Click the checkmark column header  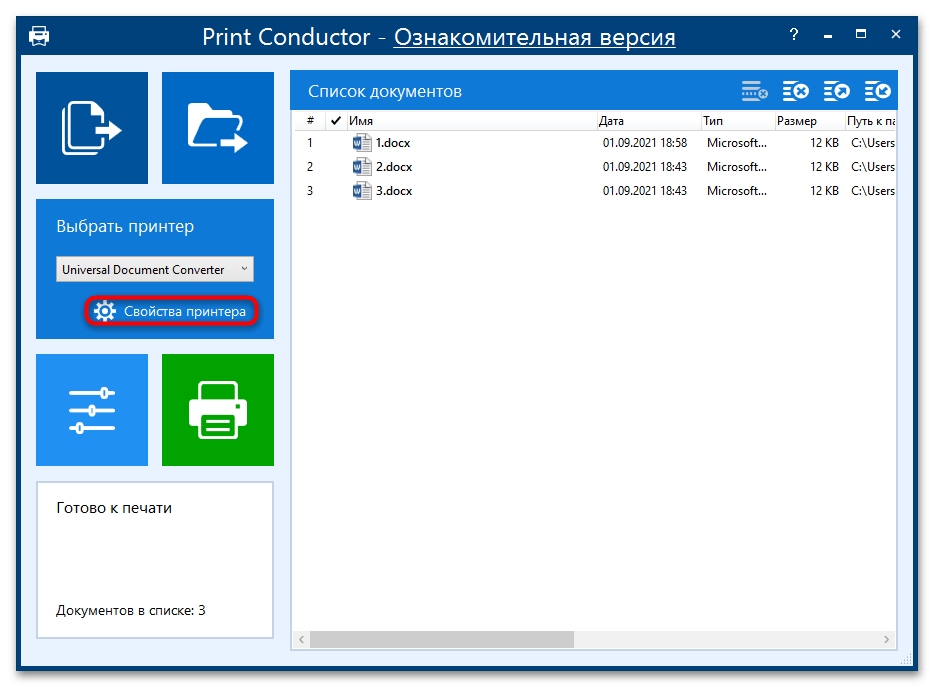click(336, 121)
